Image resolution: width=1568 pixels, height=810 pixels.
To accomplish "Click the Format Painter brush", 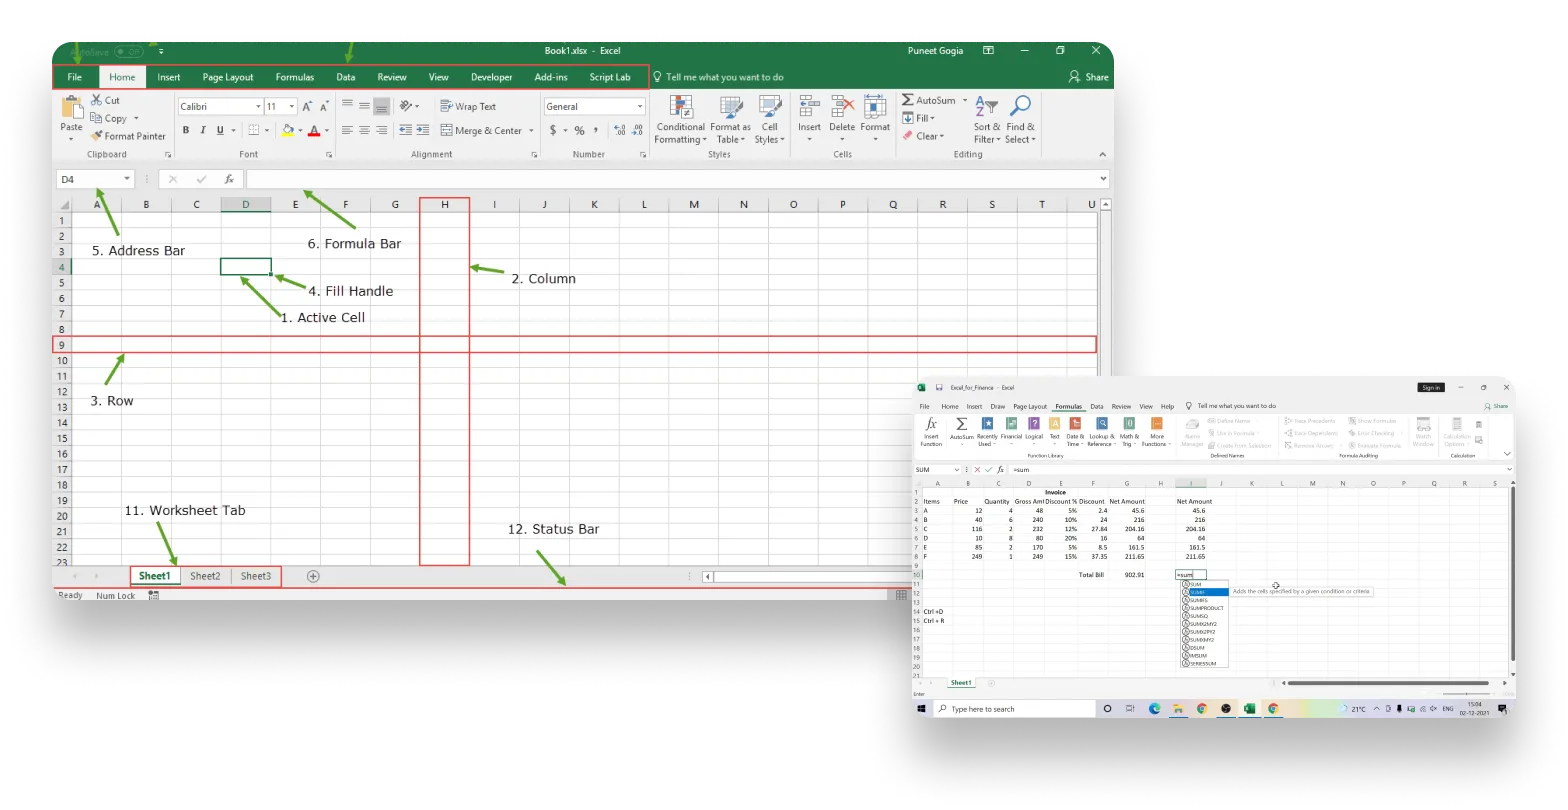I will [x=97, y=136].
